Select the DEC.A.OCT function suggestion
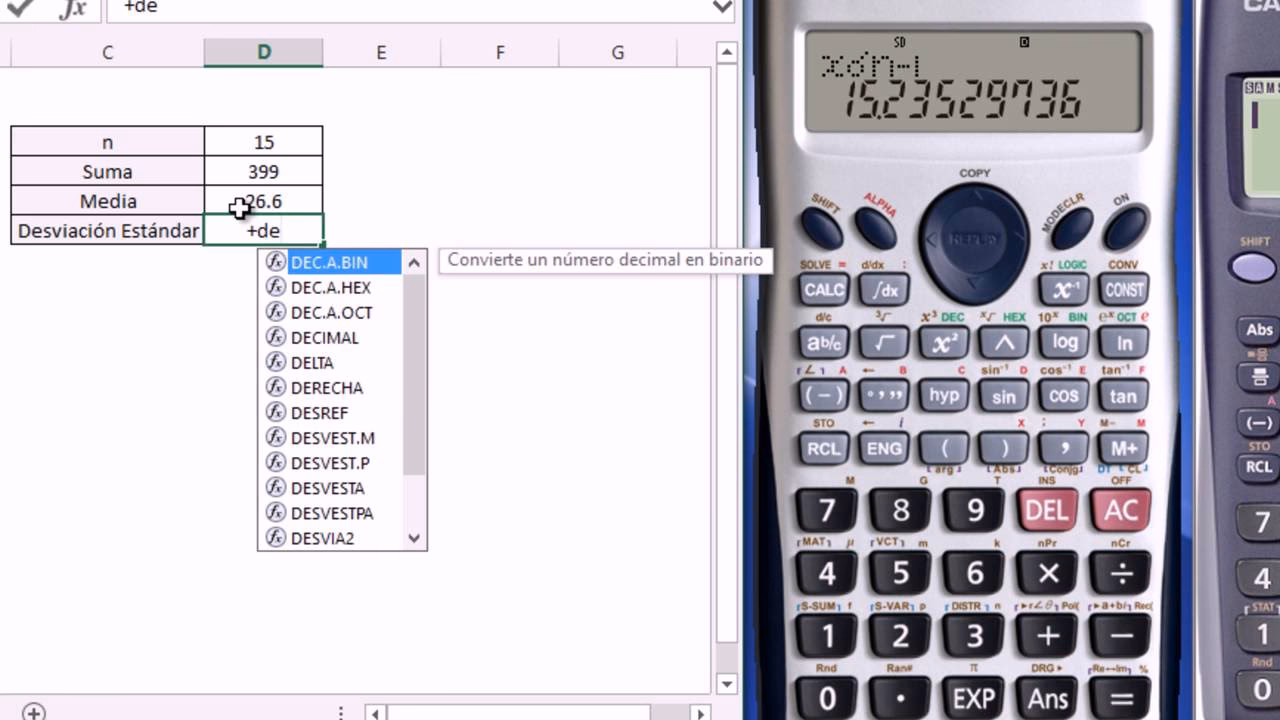This screenshot has width=1280, height=720. tap(333, 312)
